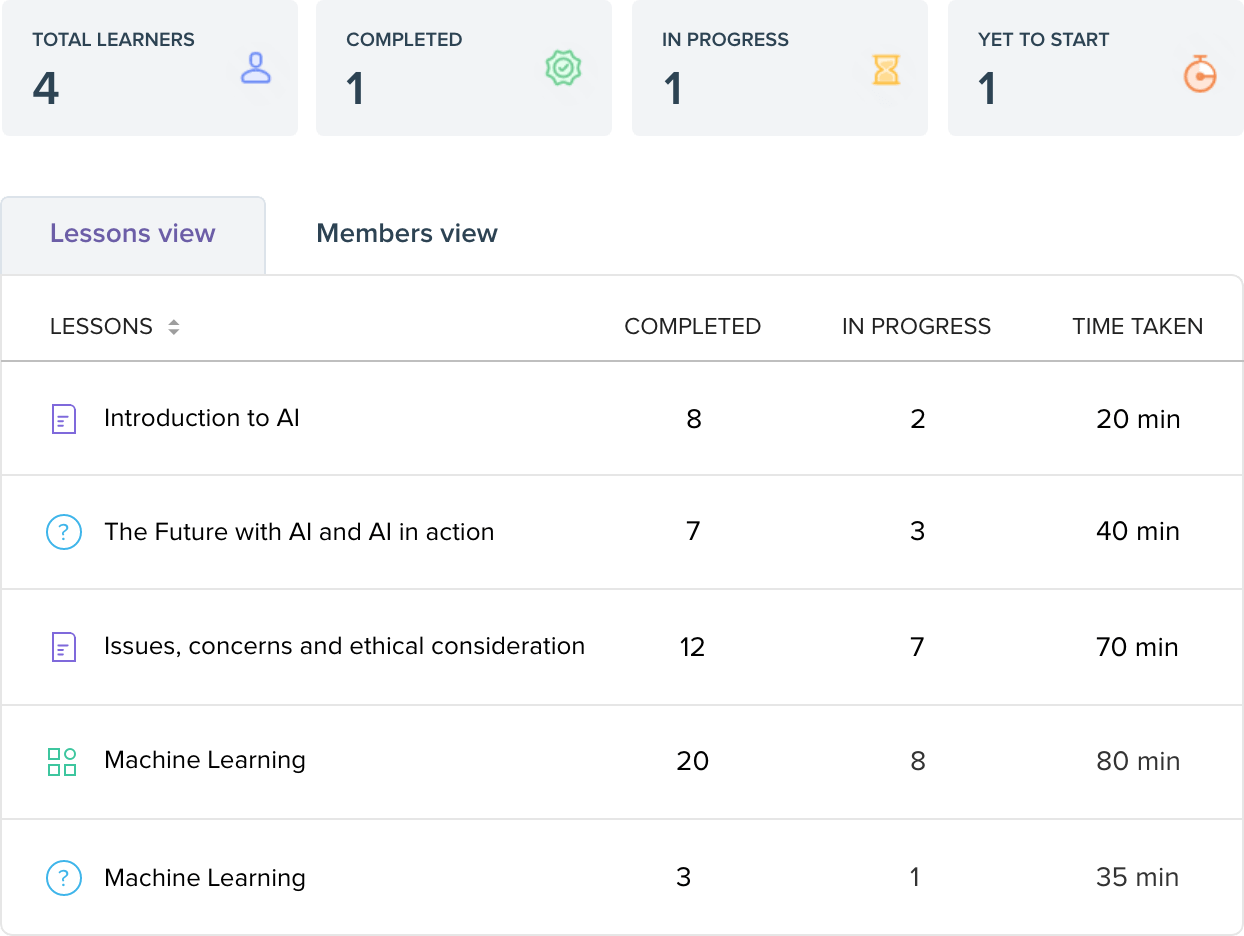Screen dimensions: 1244x936
Task: Click the 80 min time taken value
Action: point(1137,761)
